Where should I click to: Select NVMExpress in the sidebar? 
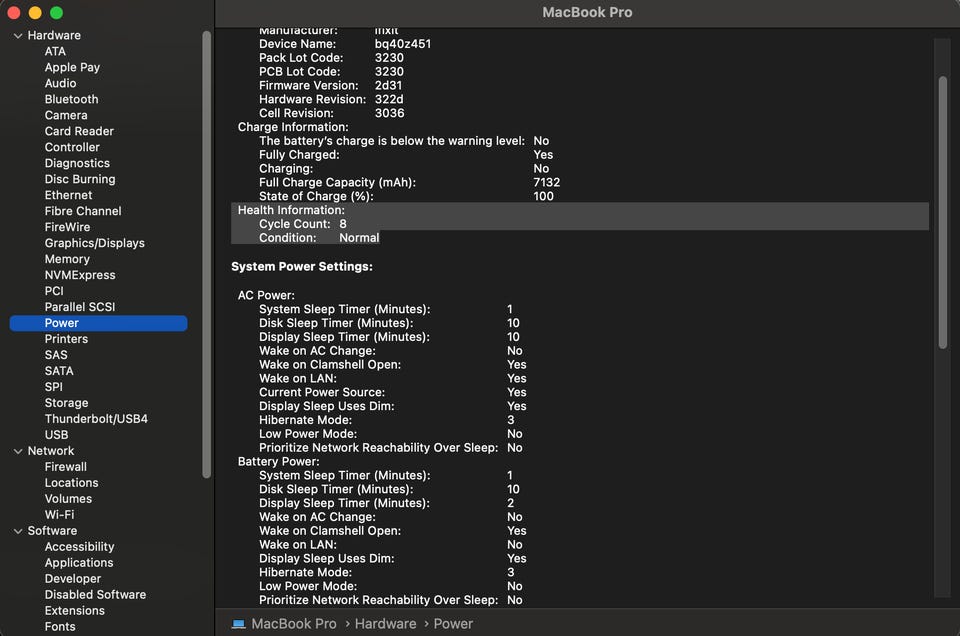click(x=80, y=275)
